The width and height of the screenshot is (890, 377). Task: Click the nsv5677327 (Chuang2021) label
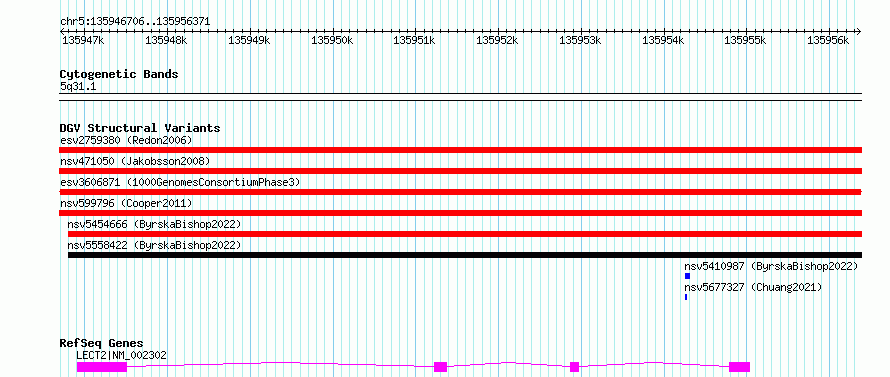753,287
